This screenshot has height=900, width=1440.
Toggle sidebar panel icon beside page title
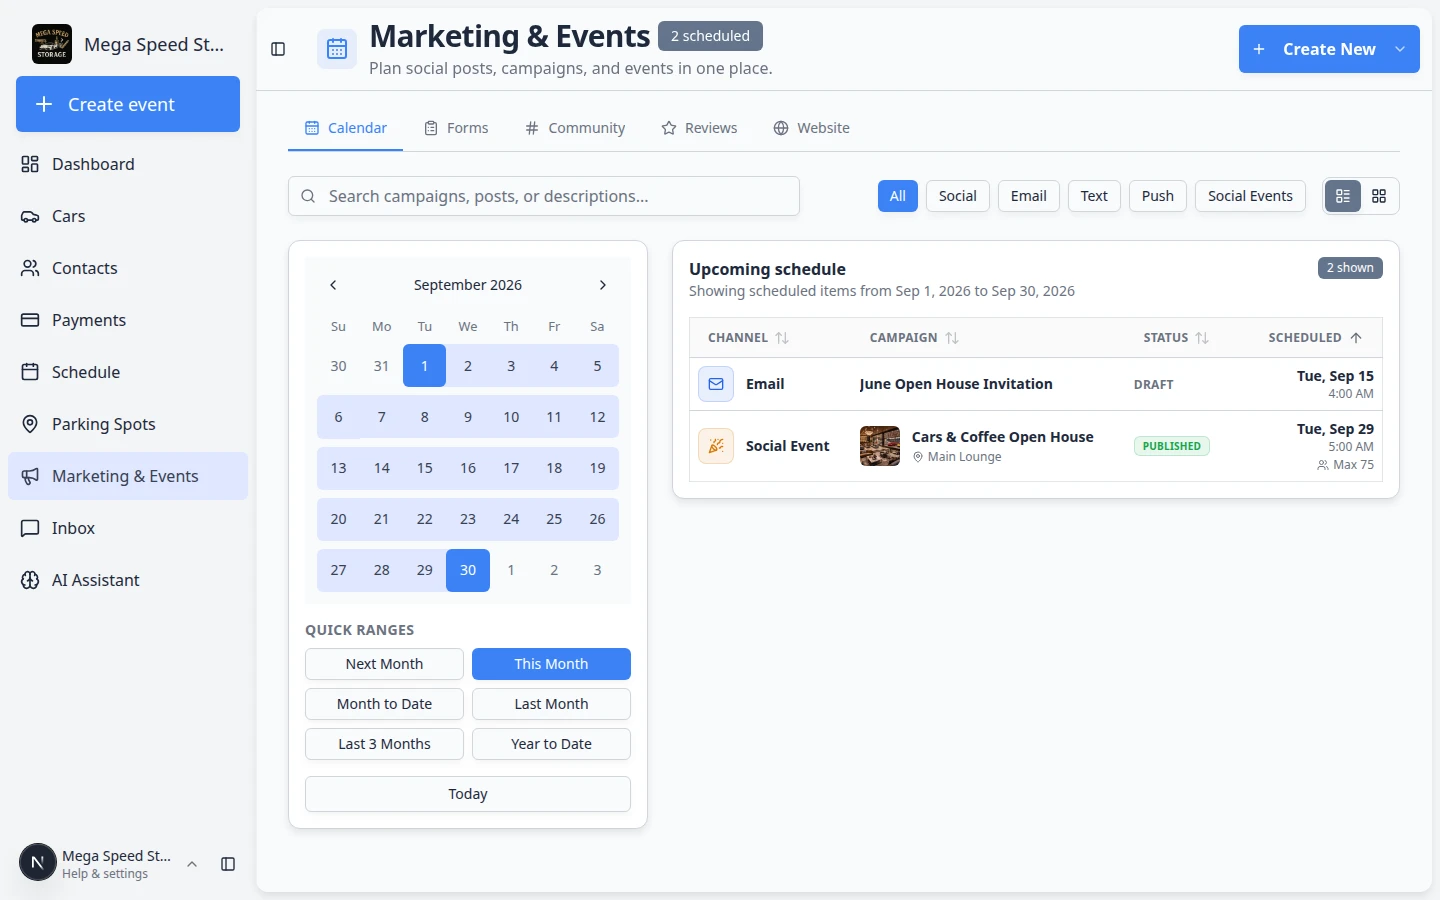click(x=278, y=49)
